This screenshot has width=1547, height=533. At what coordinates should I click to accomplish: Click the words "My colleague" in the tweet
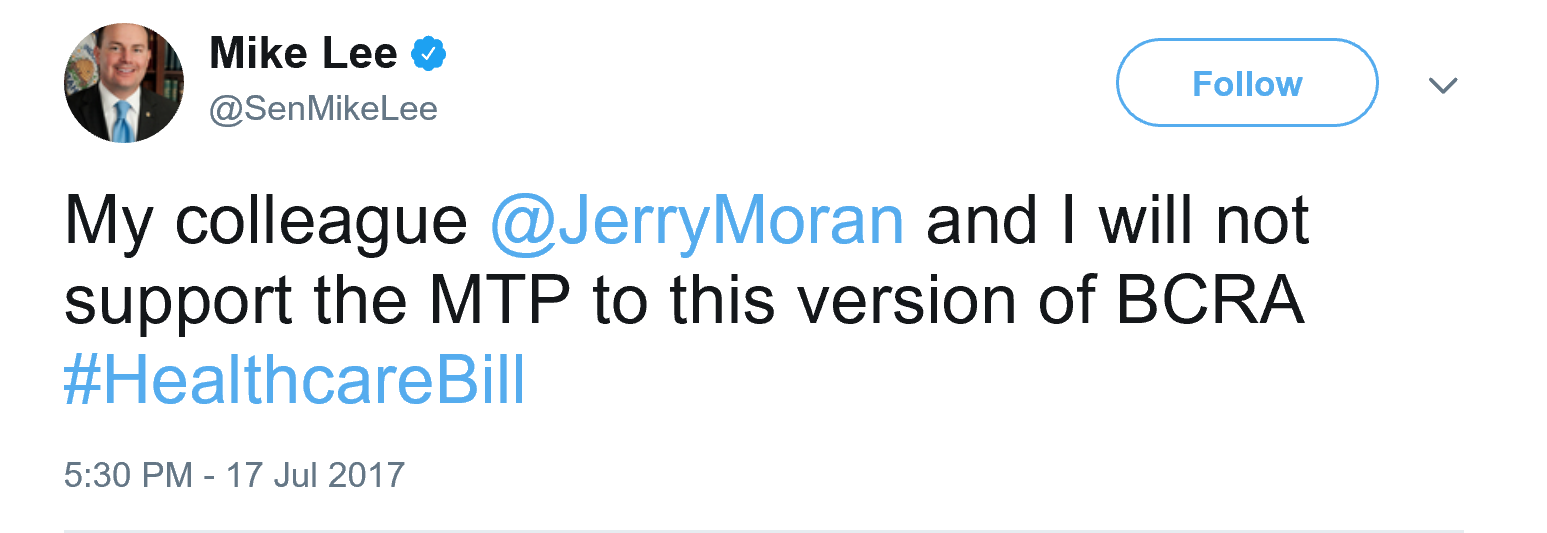[x=266, y=222]
